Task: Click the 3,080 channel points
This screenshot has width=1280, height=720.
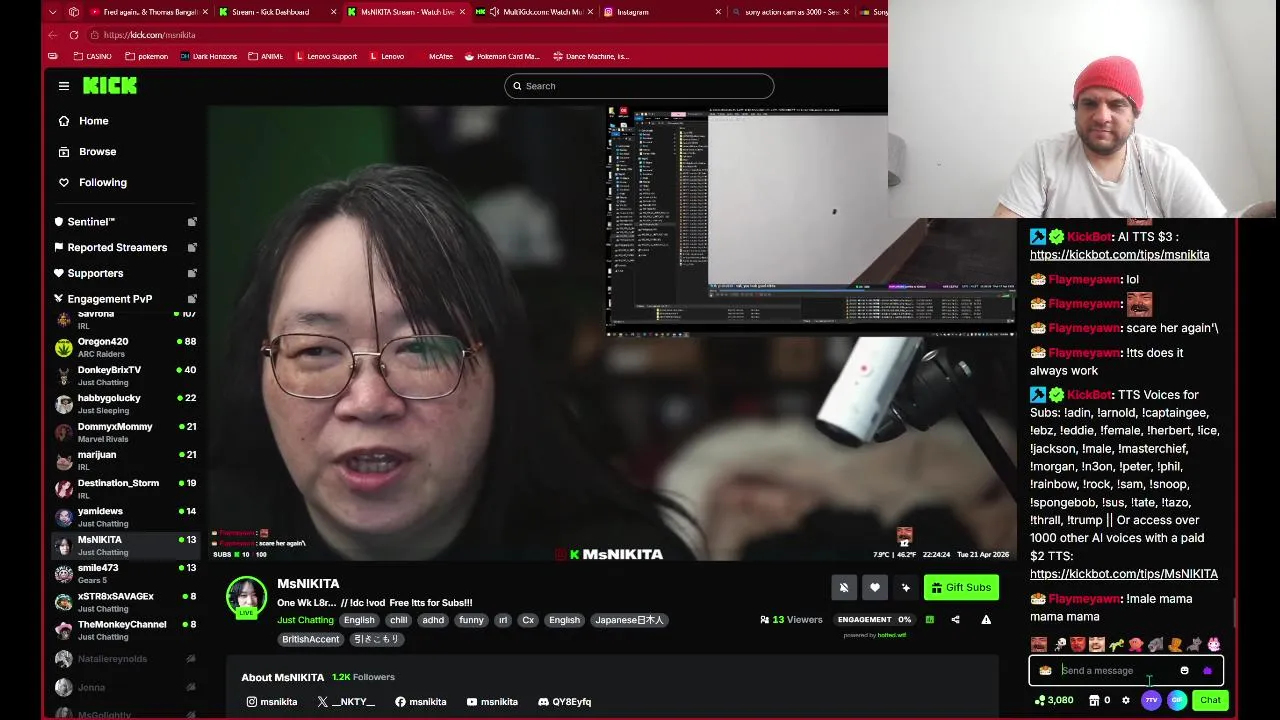Action: pos(1054,700)
